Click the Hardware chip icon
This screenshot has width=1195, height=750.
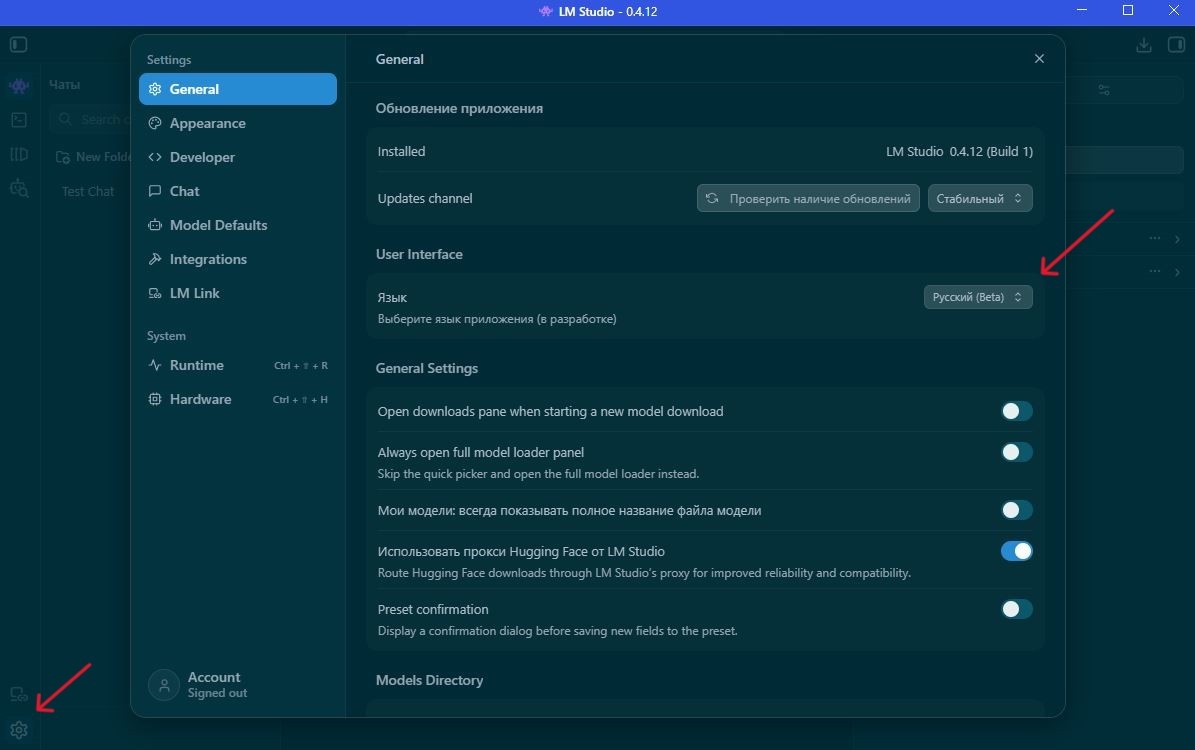(155, 399)
